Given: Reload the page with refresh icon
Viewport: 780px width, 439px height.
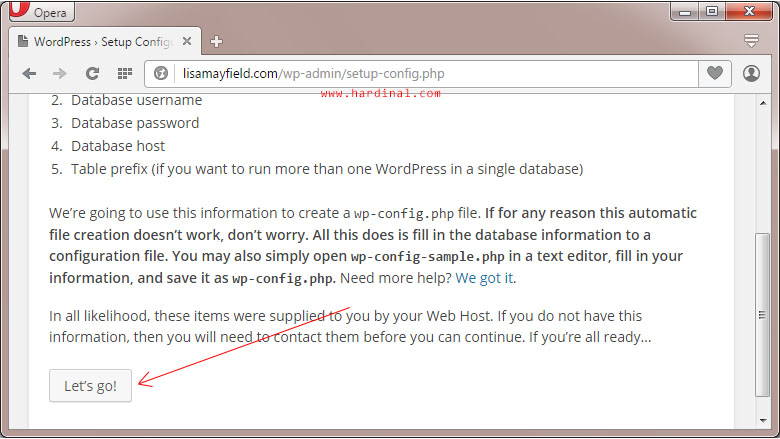Looking at the screenshot, I should (x=93, y=74).
